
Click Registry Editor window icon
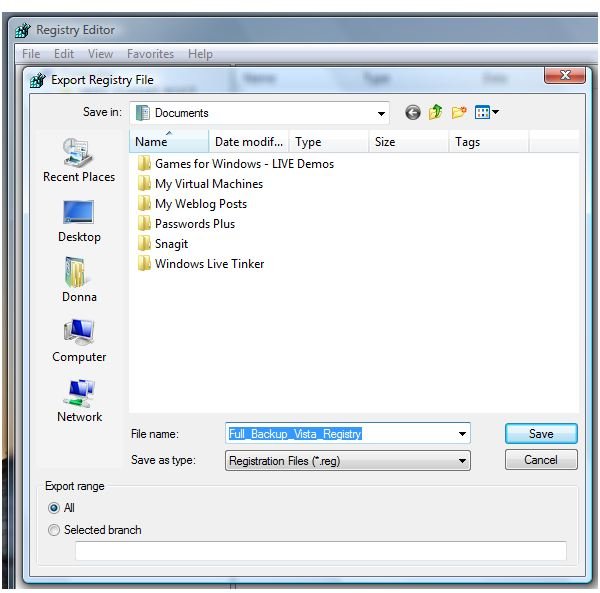pos(23,30)
